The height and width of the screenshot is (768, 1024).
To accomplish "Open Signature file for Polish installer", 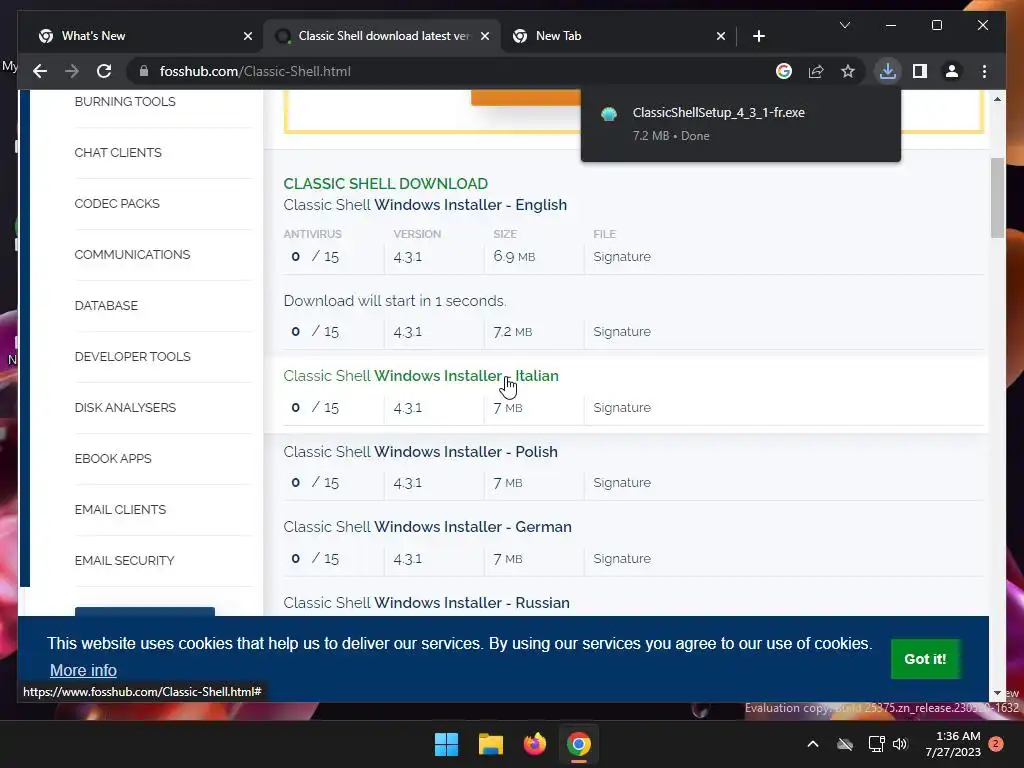I will point(622,483).
